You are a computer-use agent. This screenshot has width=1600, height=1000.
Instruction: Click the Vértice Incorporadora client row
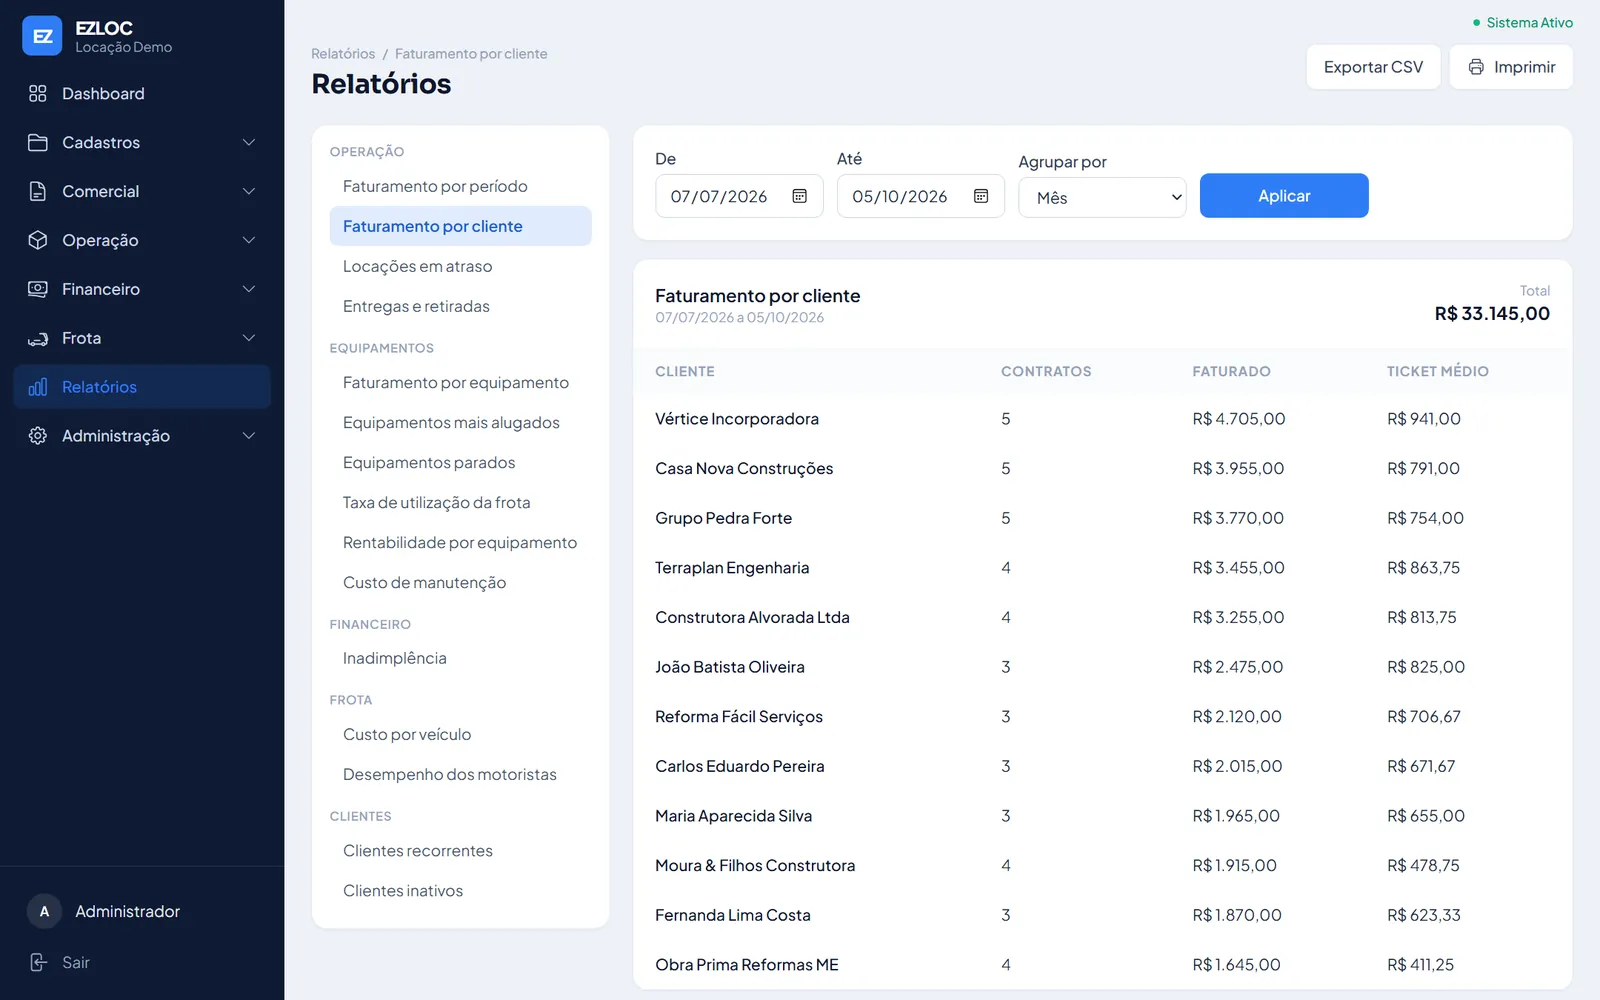pos(1102,419)
